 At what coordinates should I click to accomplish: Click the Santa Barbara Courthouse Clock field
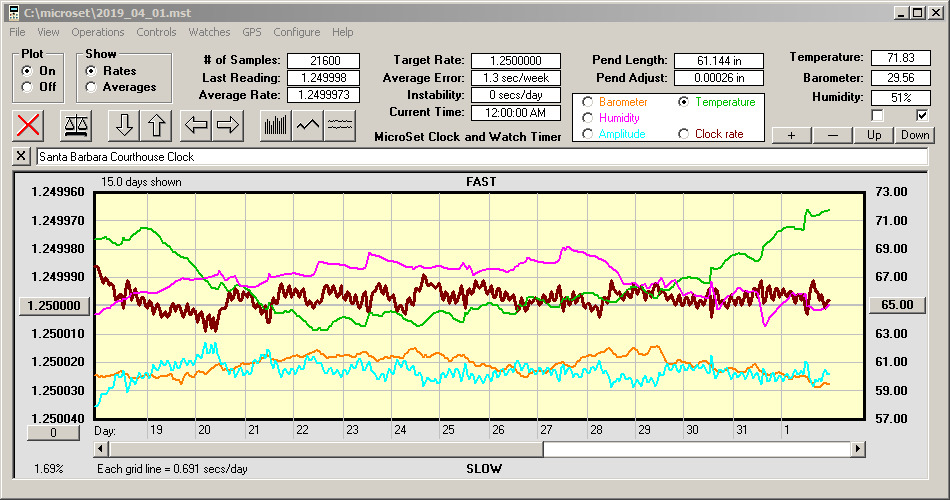(482, 157)
